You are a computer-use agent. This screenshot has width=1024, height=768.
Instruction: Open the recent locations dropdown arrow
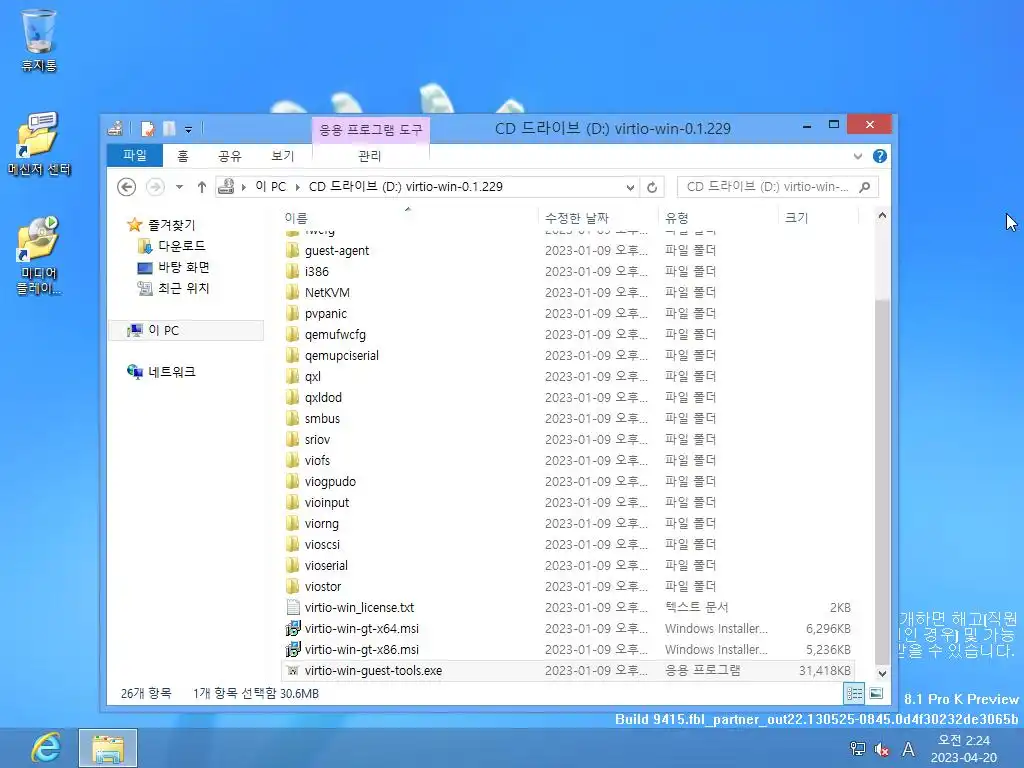pos(179,187)
